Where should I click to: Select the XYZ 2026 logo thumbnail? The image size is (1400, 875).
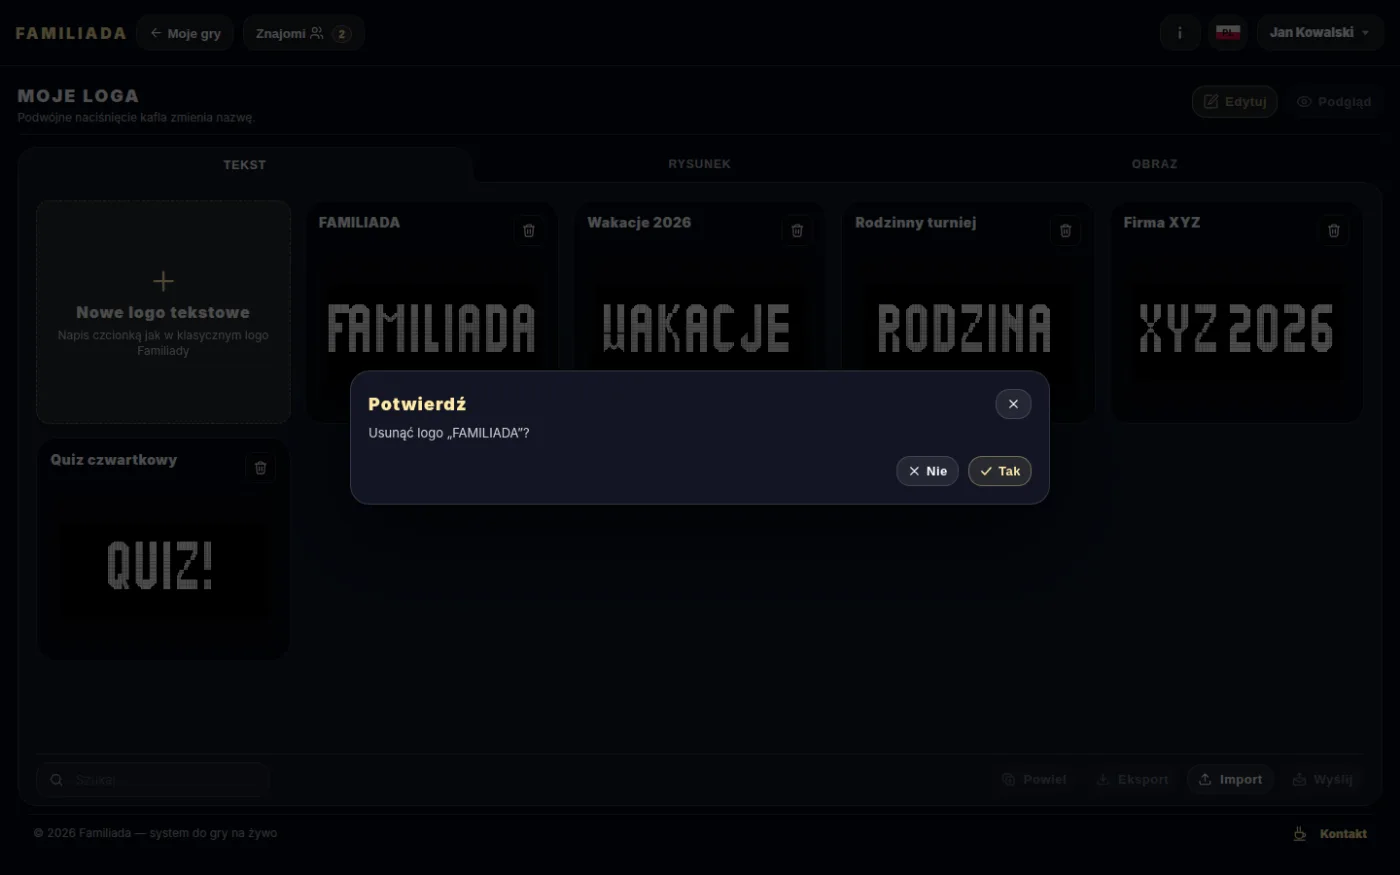pyautogui.click(x=1236, y=328)
